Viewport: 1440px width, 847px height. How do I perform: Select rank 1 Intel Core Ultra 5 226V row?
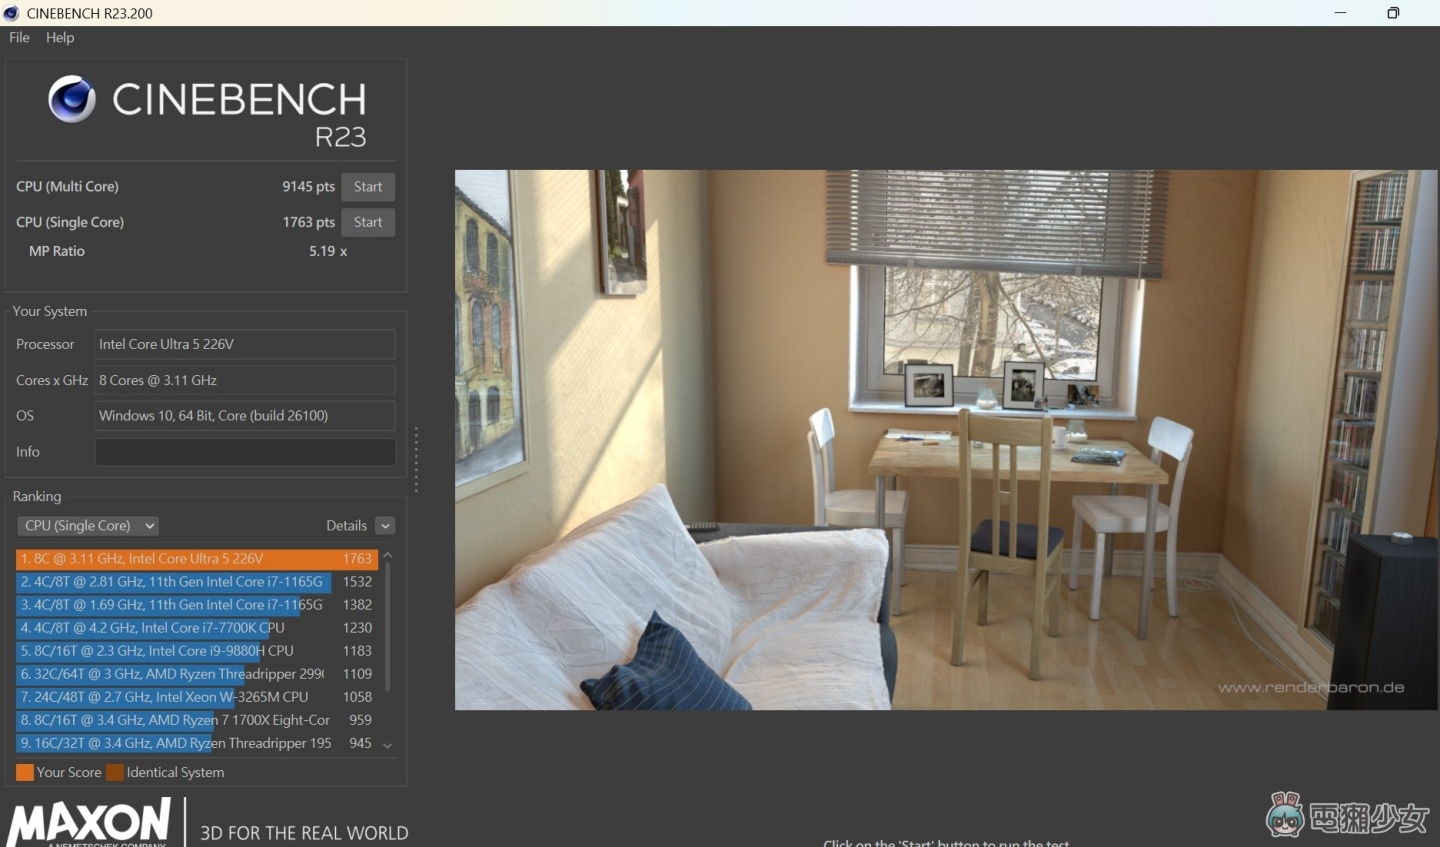(x=196, y=559)
